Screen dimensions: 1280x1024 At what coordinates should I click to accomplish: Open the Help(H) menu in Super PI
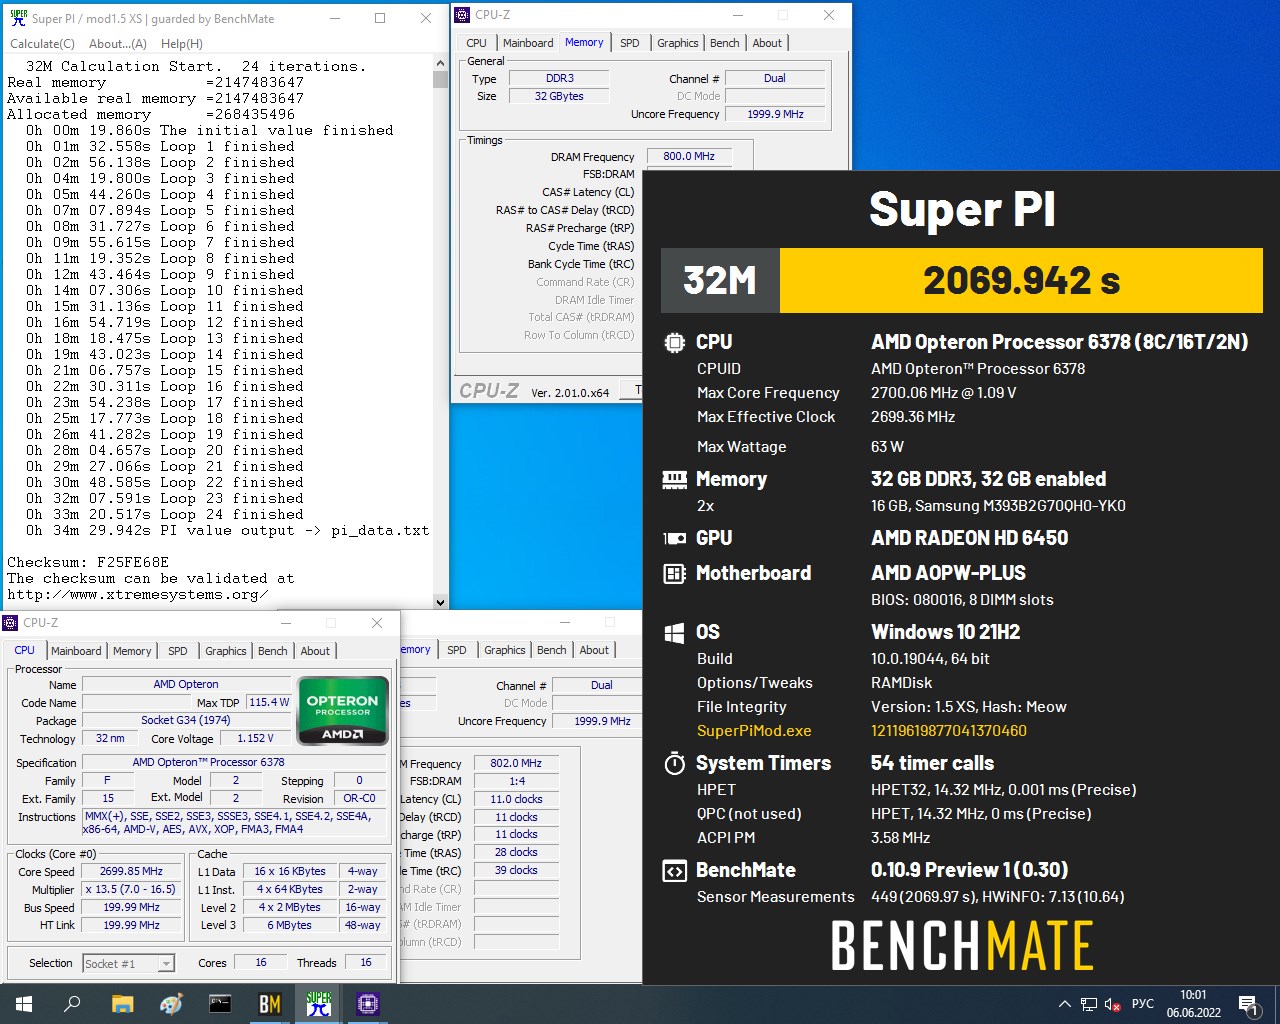coord(182,44)
